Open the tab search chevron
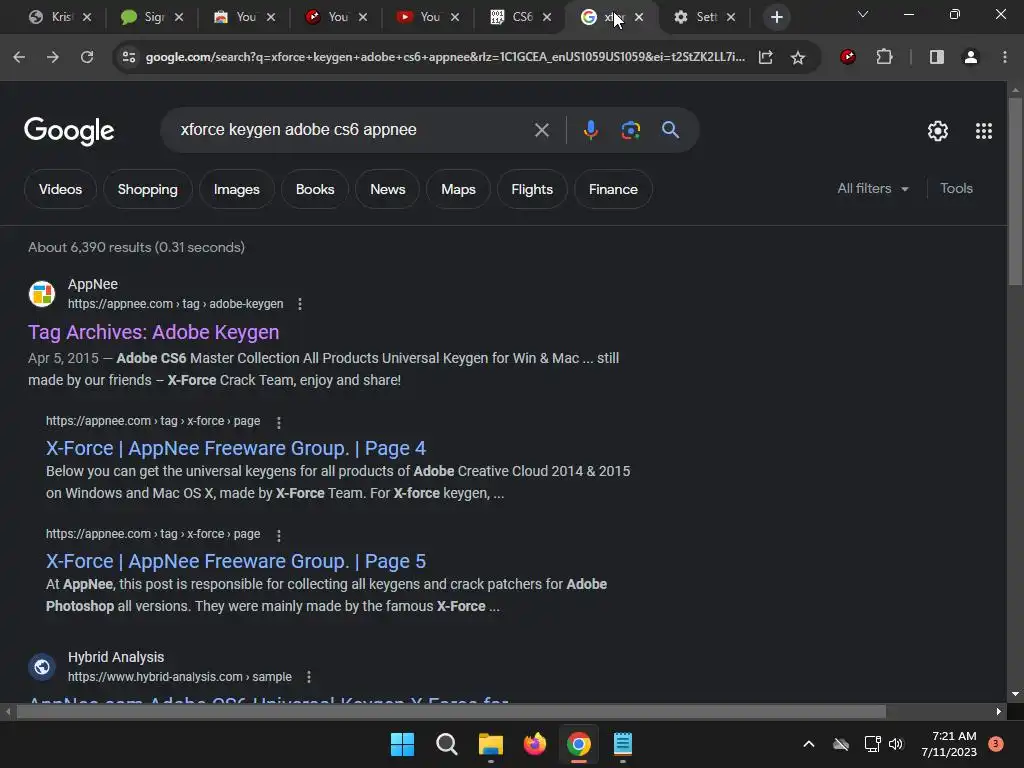 click(863, 14)
